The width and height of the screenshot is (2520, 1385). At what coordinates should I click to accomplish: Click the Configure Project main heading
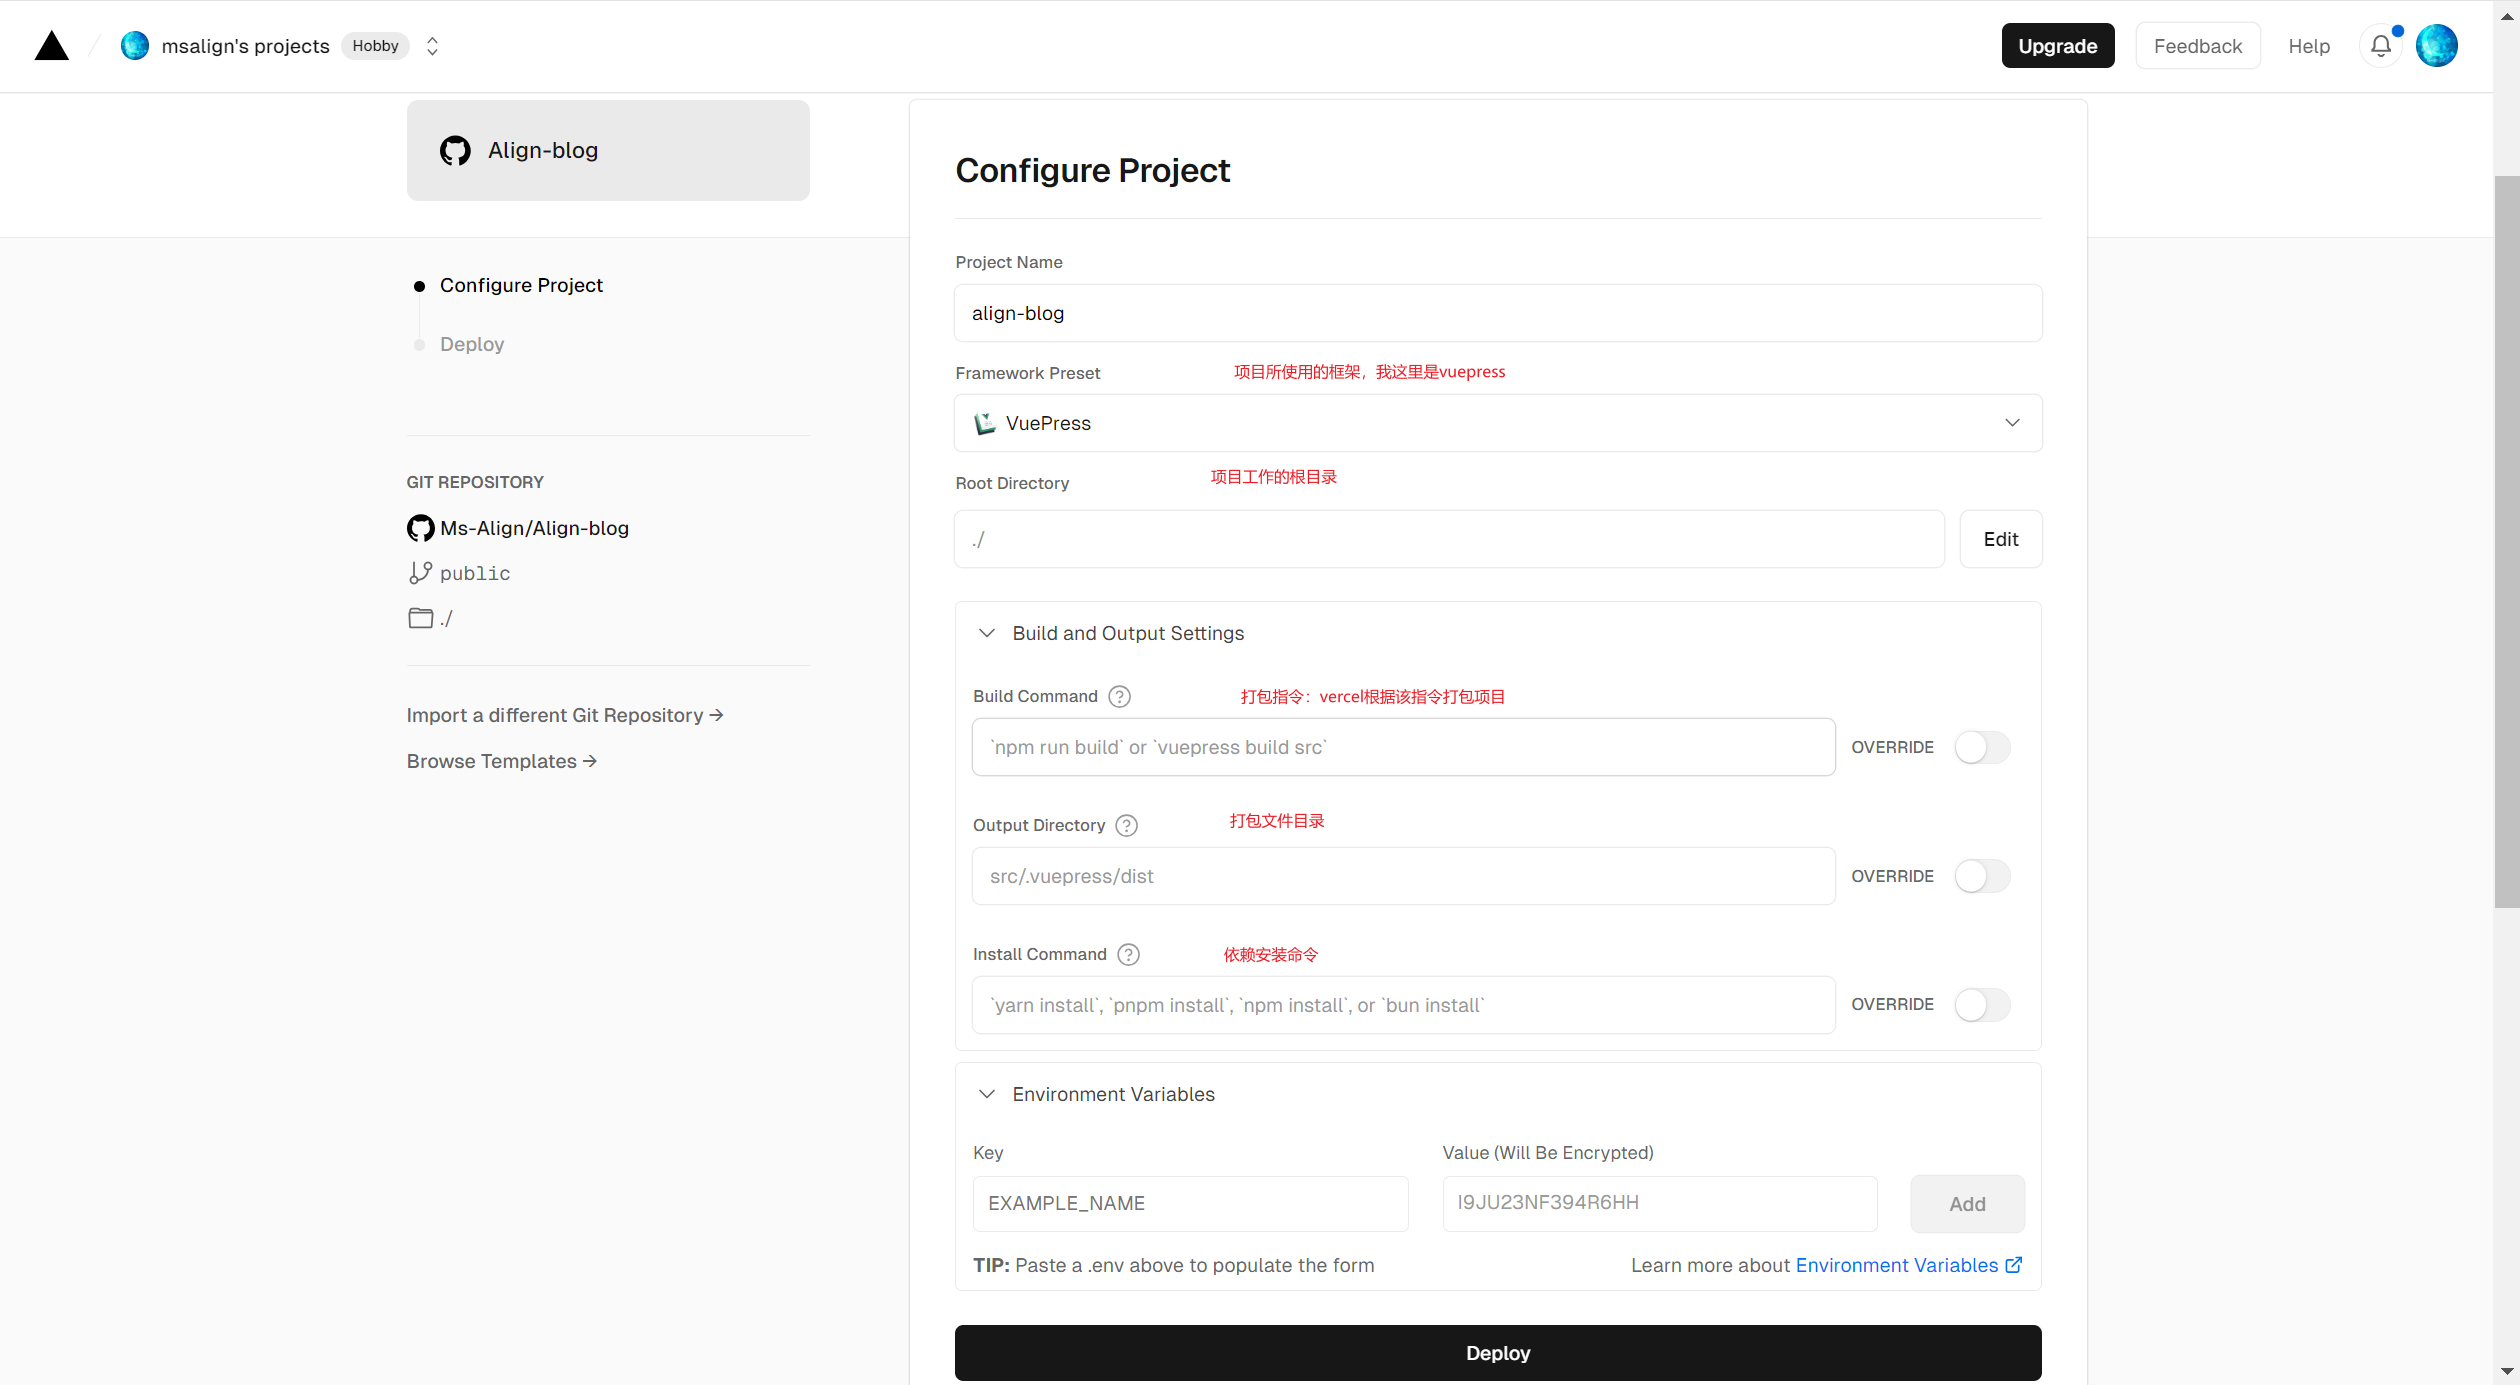click(x=1092, y=170)
